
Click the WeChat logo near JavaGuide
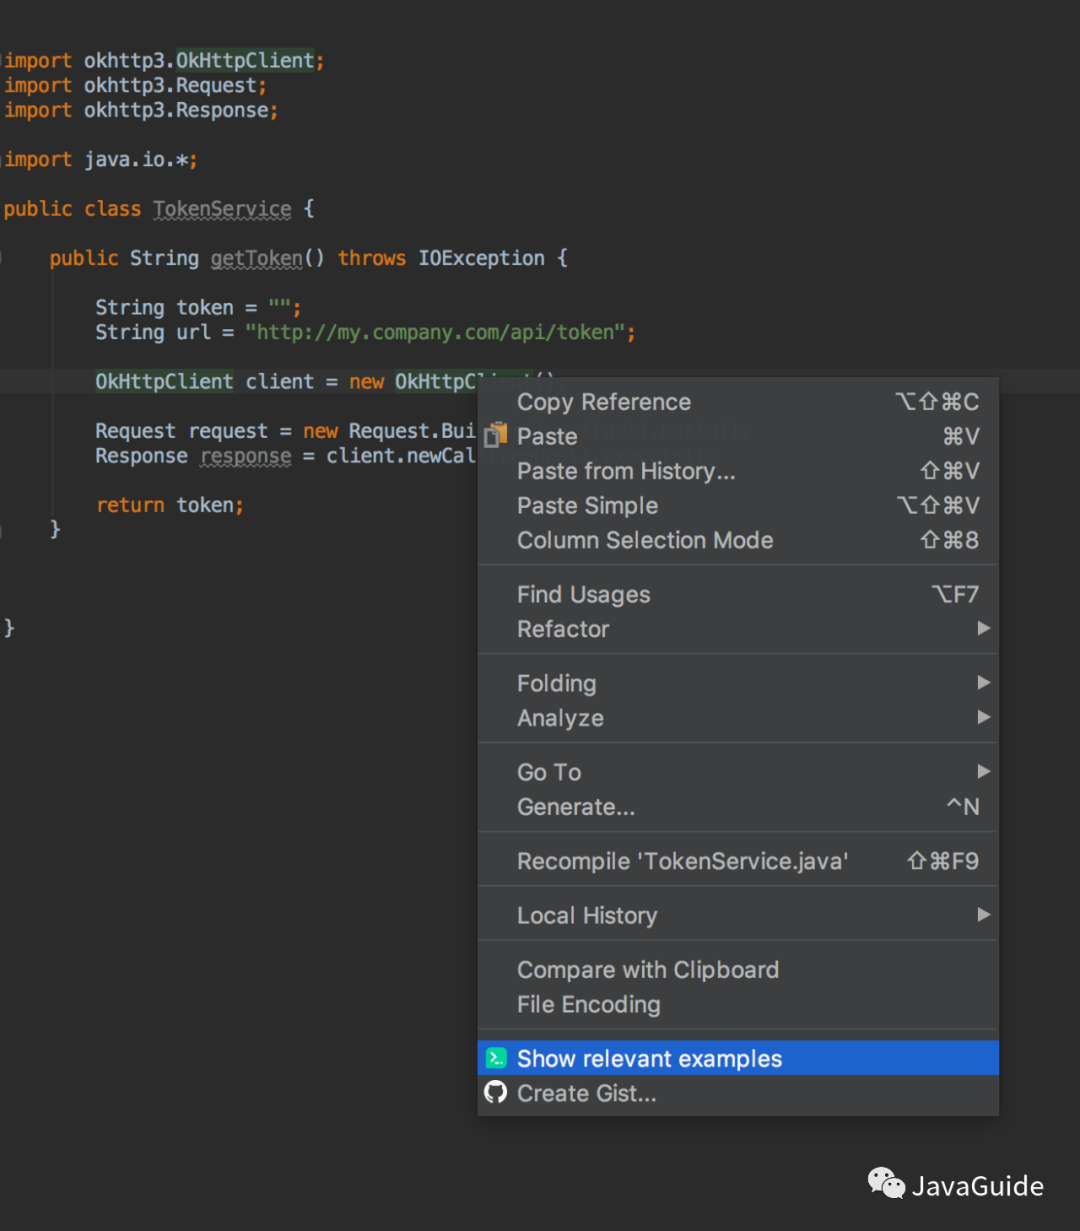point(886,1184)
